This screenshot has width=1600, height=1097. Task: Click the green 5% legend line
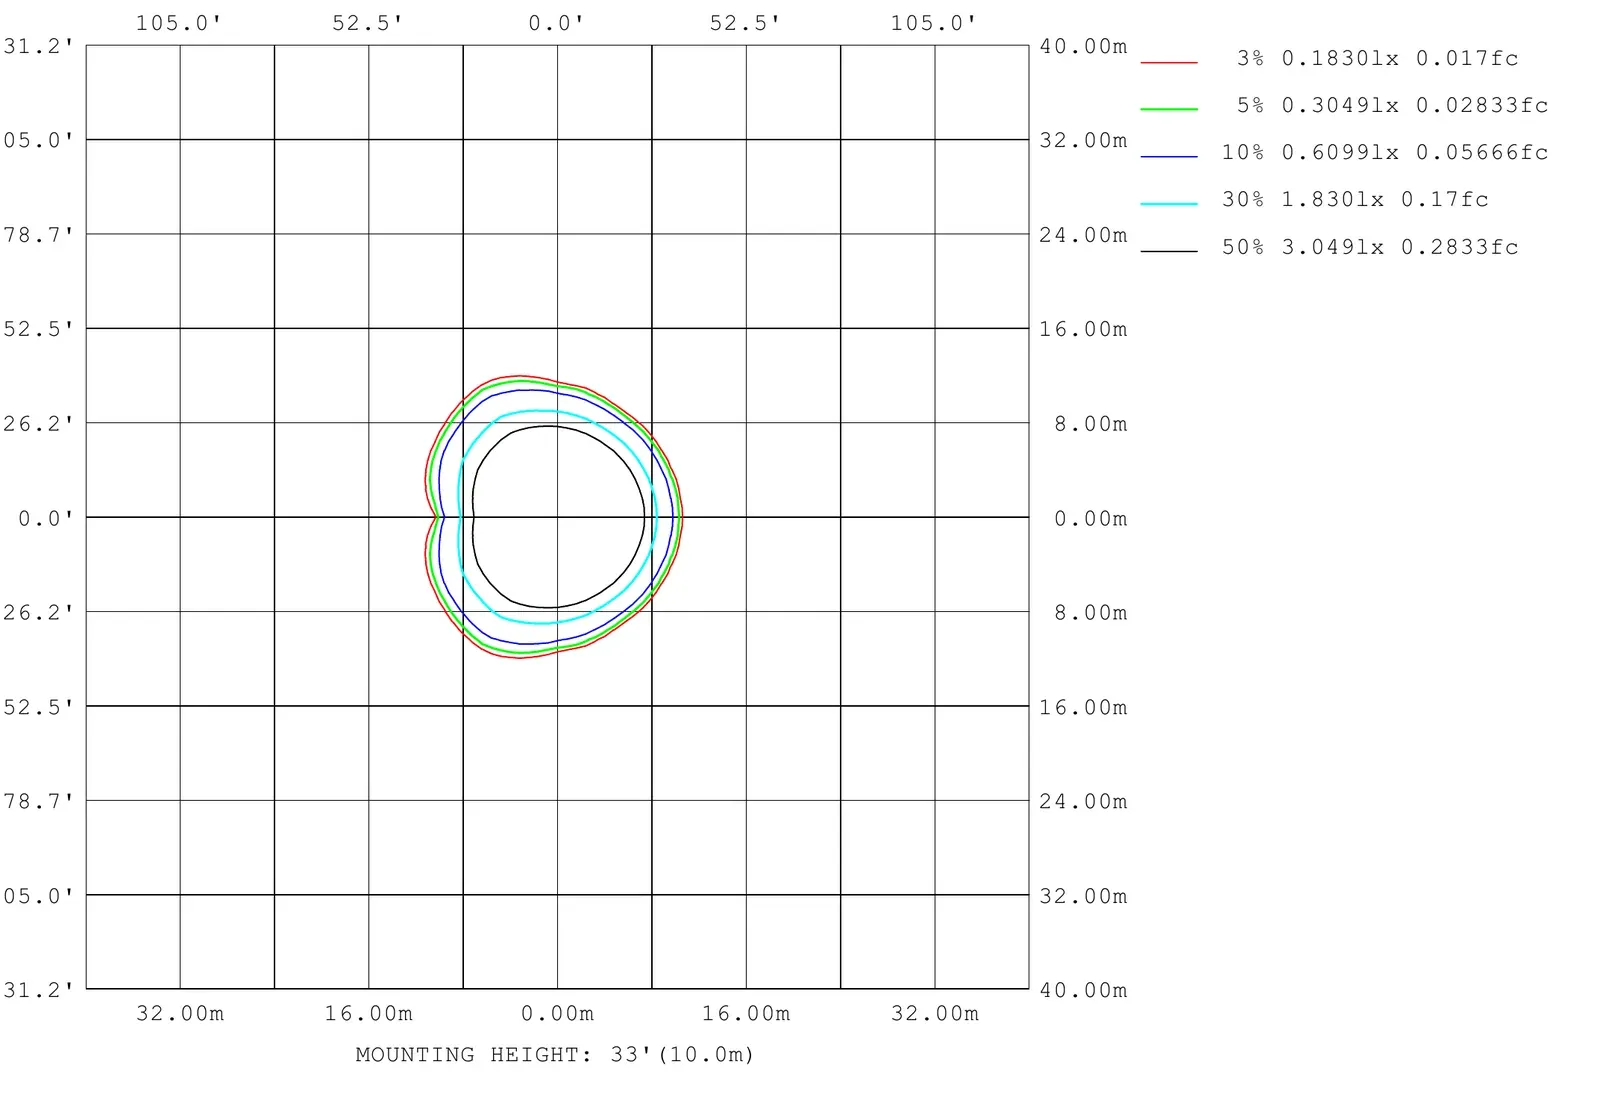(1169, 109)
